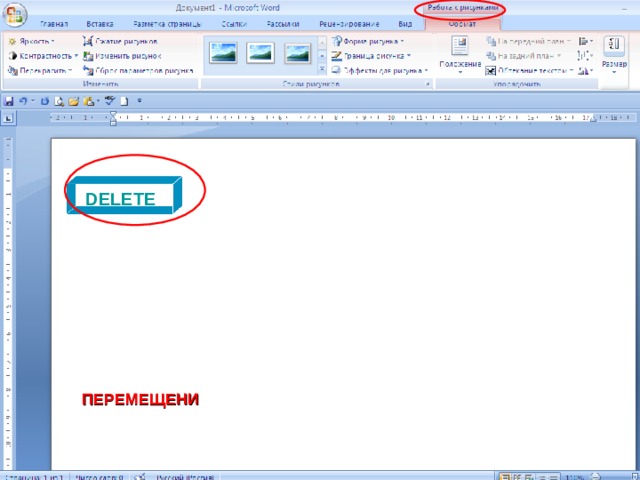Click the Open folder icon
640x480 pixels.
(74, 101)
